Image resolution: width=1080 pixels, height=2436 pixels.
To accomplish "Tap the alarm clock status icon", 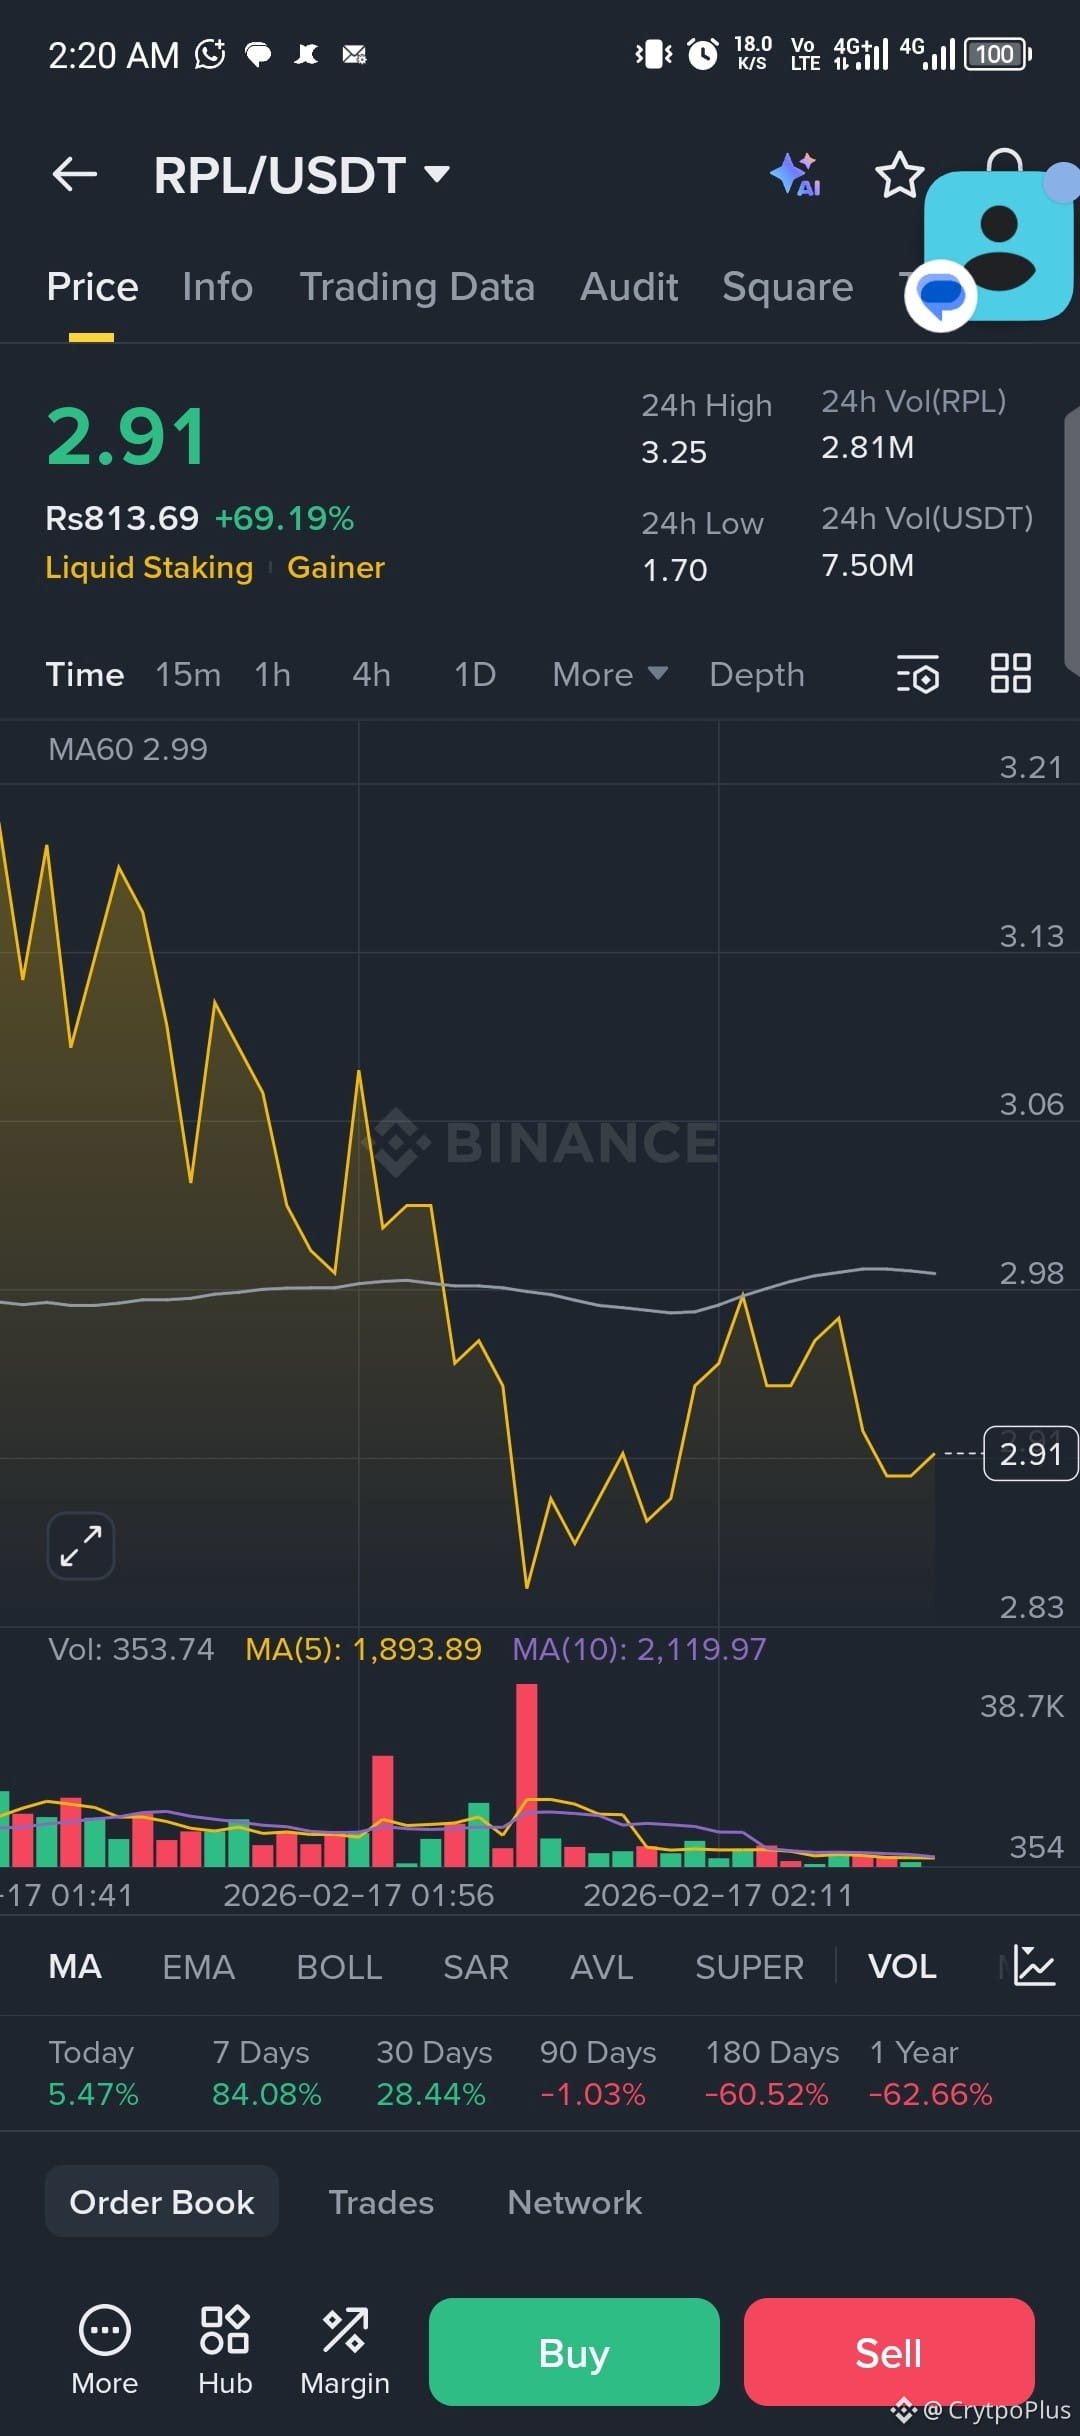I will [x=703, y=54].
